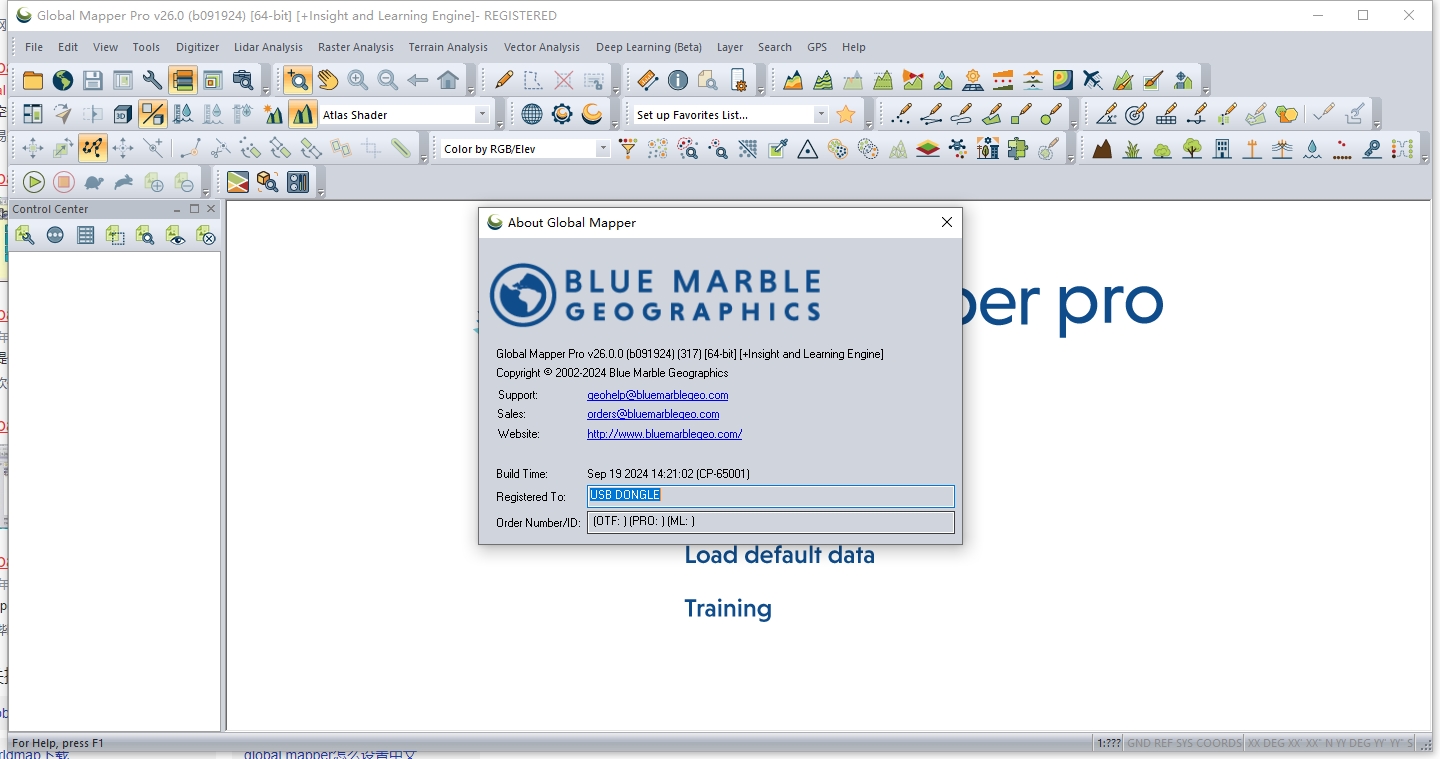Screen dimensions: 1440x759
Task: Click the Zoom In magnifier icon
Action: [358, 81]
